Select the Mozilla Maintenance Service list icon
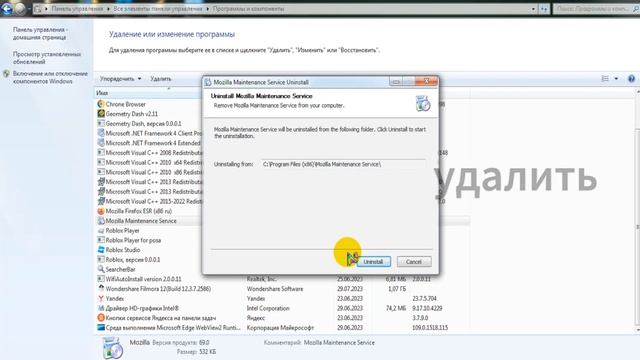The height and width of the screenshot is (360, 640). point(101,221)
